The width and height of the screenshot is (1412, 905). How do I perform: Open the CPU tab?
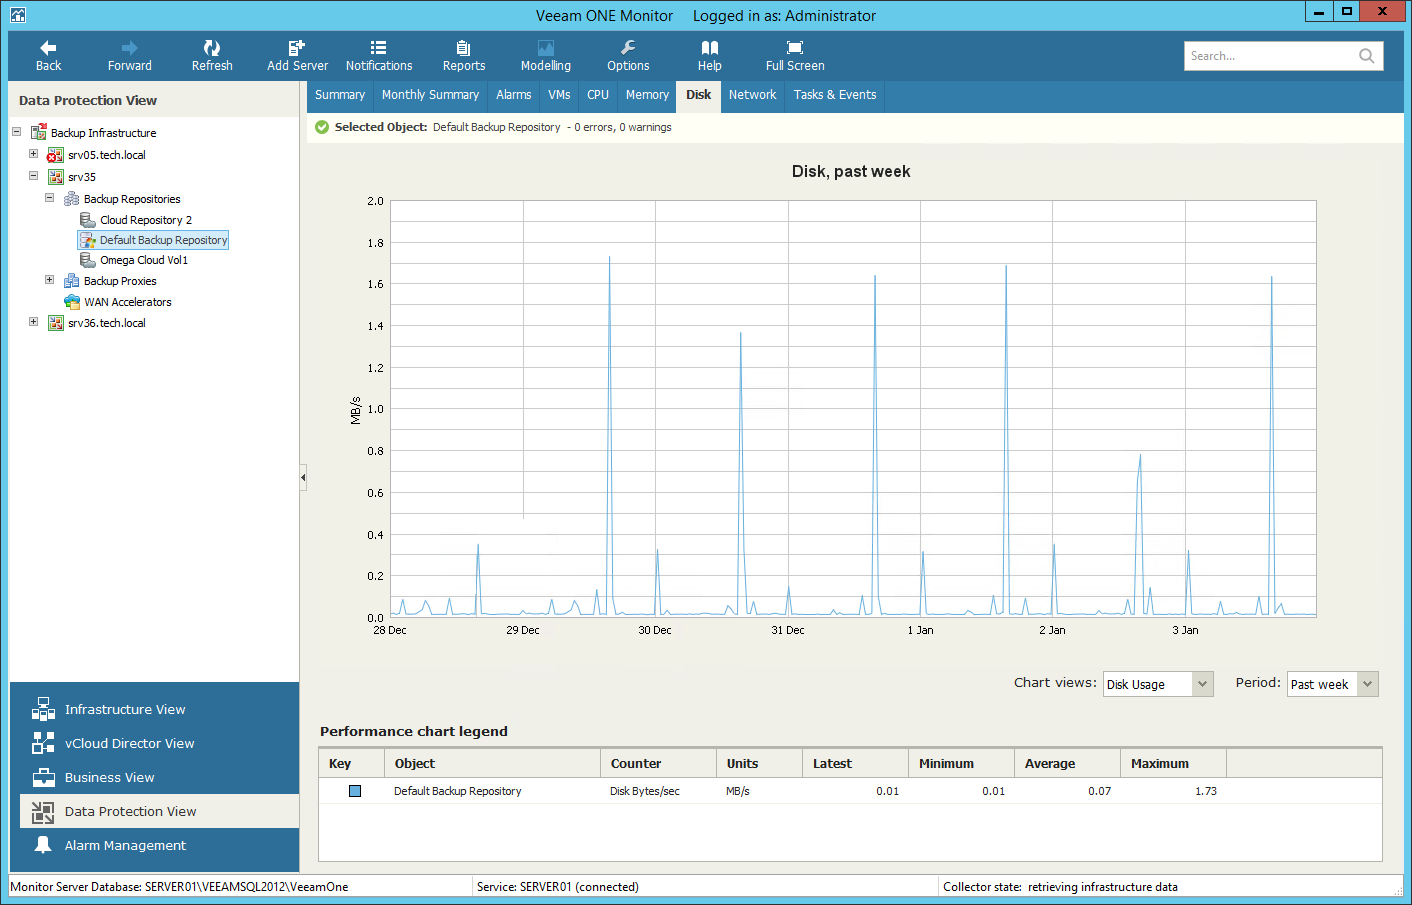tap(598, 95)
